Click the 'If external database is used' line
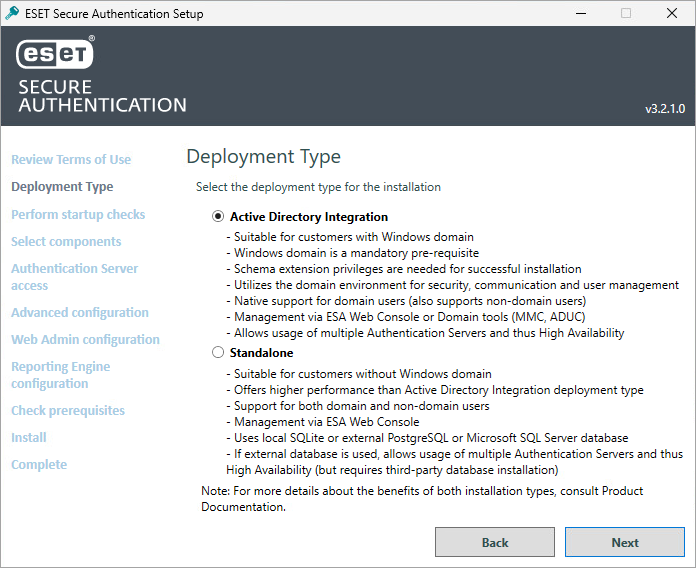 point(455,462)
